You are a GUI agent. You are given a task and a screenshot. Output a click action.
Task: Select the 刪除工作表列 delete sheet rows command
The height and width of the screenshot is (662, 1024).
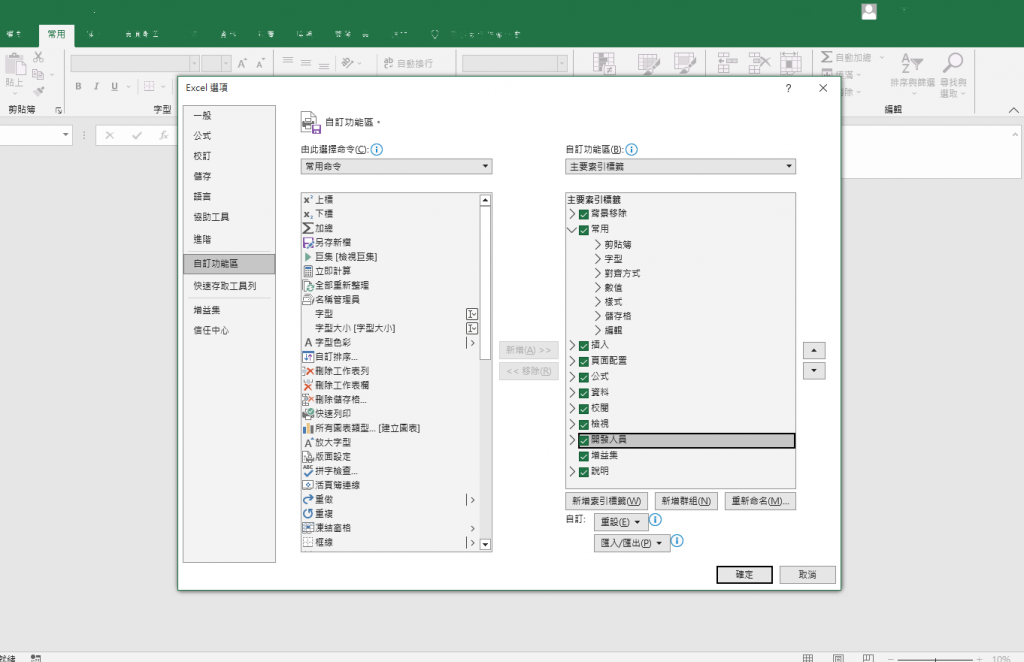point(336,371)
